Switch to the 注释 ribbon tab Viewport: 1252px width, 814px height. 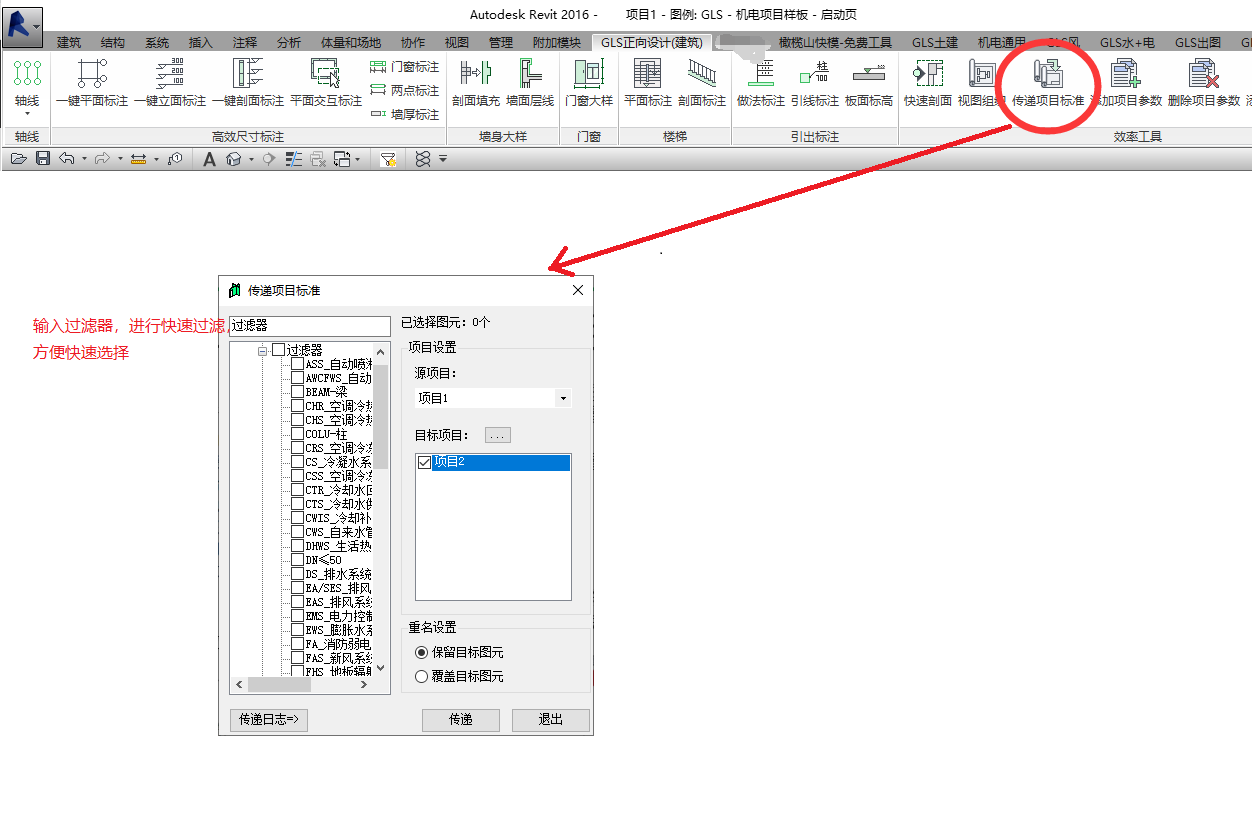[245, 42]
